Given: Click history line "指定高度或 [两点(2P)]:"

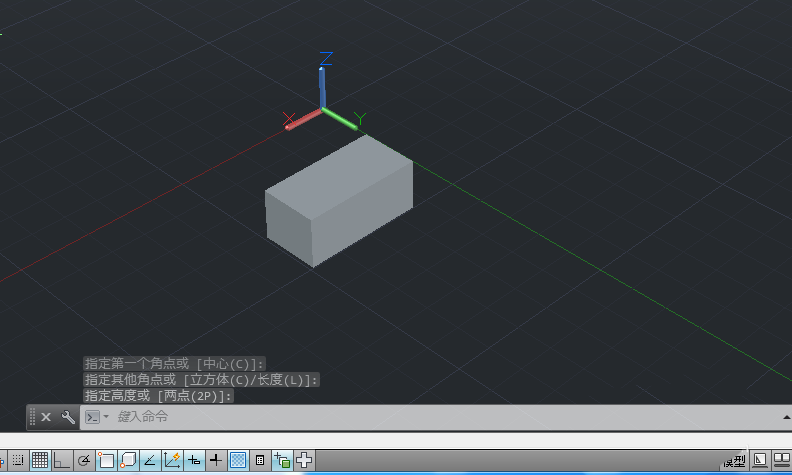Looking at the screenshot, I should coord(158,396).
